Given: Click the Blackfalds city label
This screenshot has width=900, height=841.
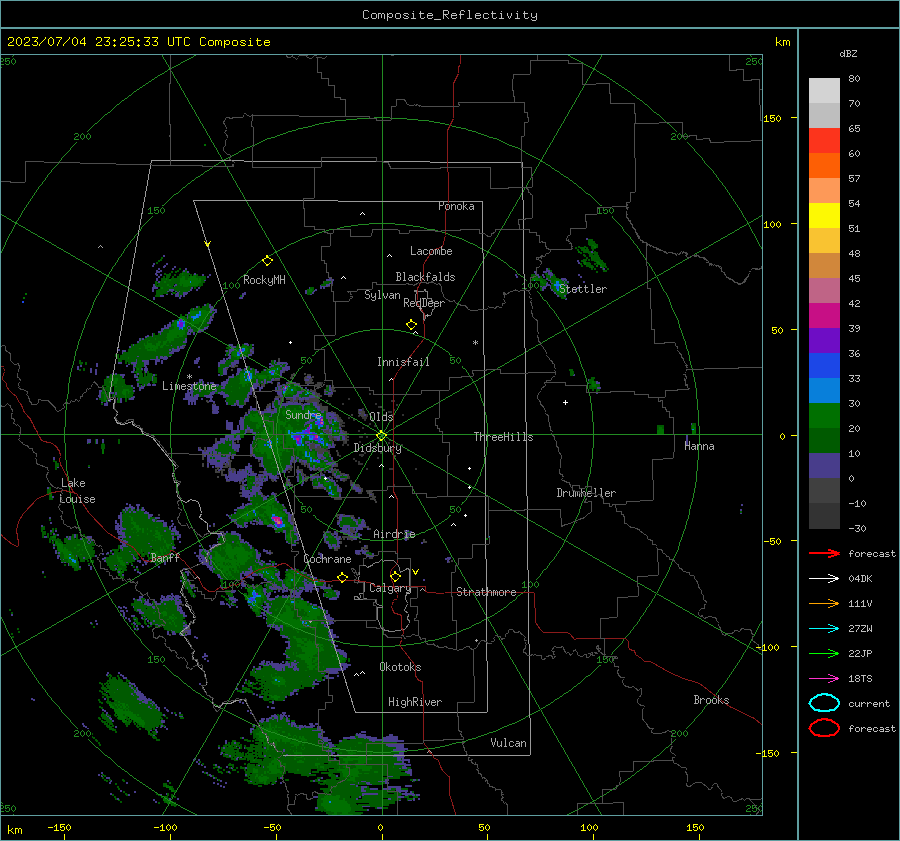Looking at the screenshot, I should tap(425, 277).
